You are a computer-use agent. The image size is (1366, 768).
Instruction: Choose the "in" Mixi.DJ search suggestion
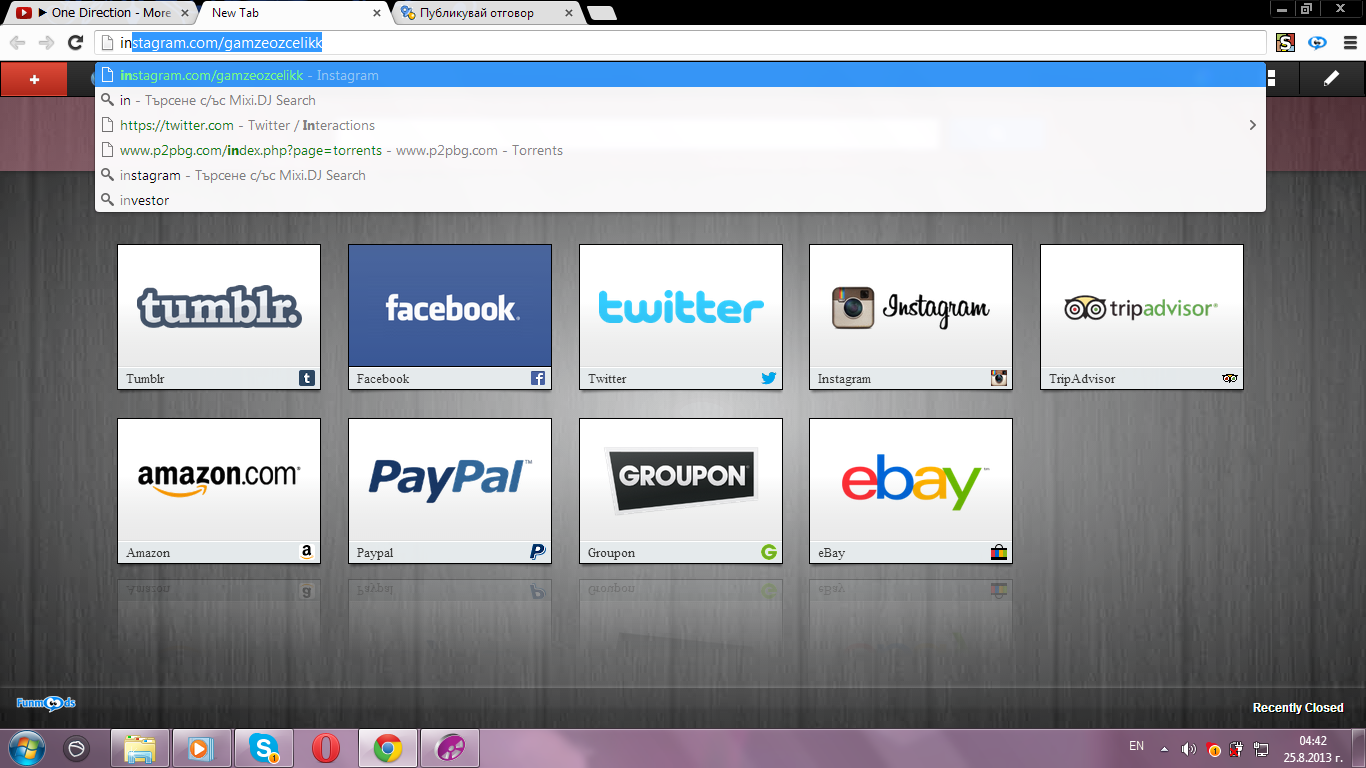pyautogui.click(x=680, y=100)
